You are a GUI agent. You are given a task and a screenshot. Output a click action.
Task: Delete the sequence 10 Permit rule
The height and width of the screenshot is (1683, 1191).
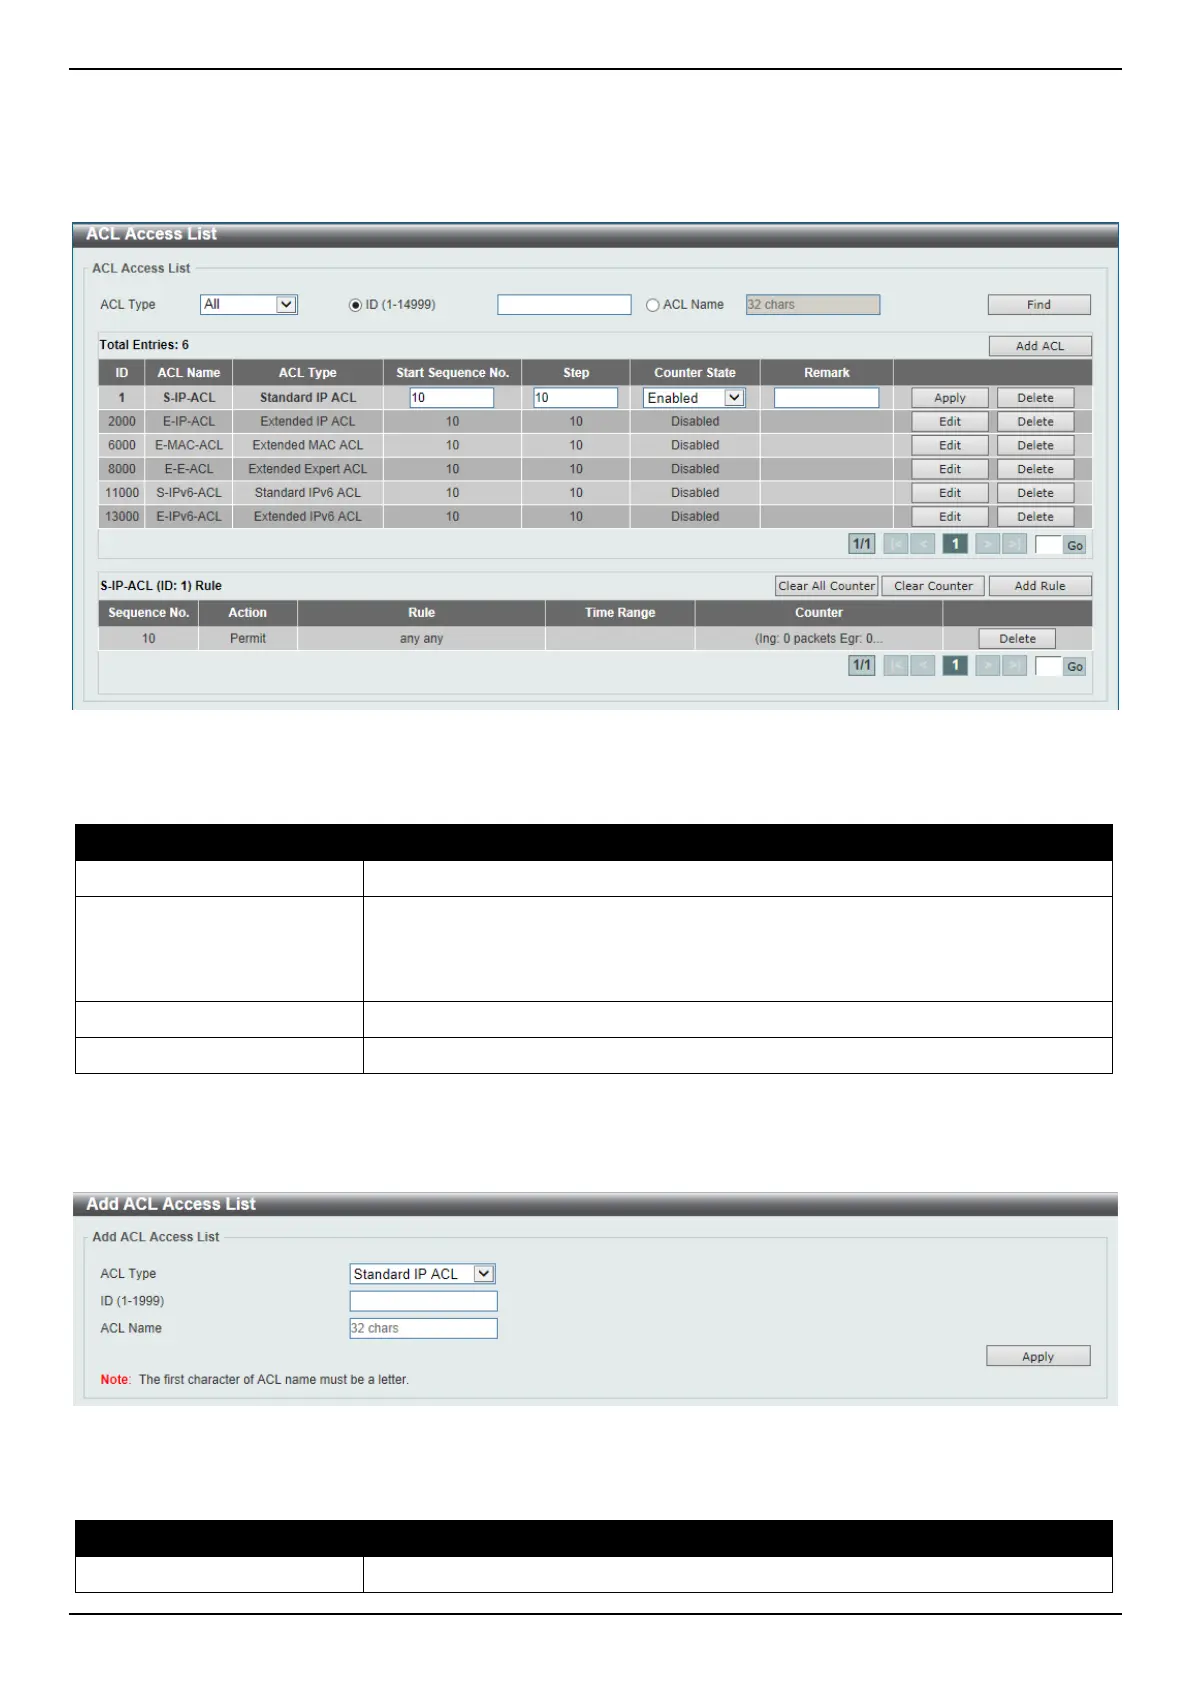pyautogui.click(x=1017, y=639)
